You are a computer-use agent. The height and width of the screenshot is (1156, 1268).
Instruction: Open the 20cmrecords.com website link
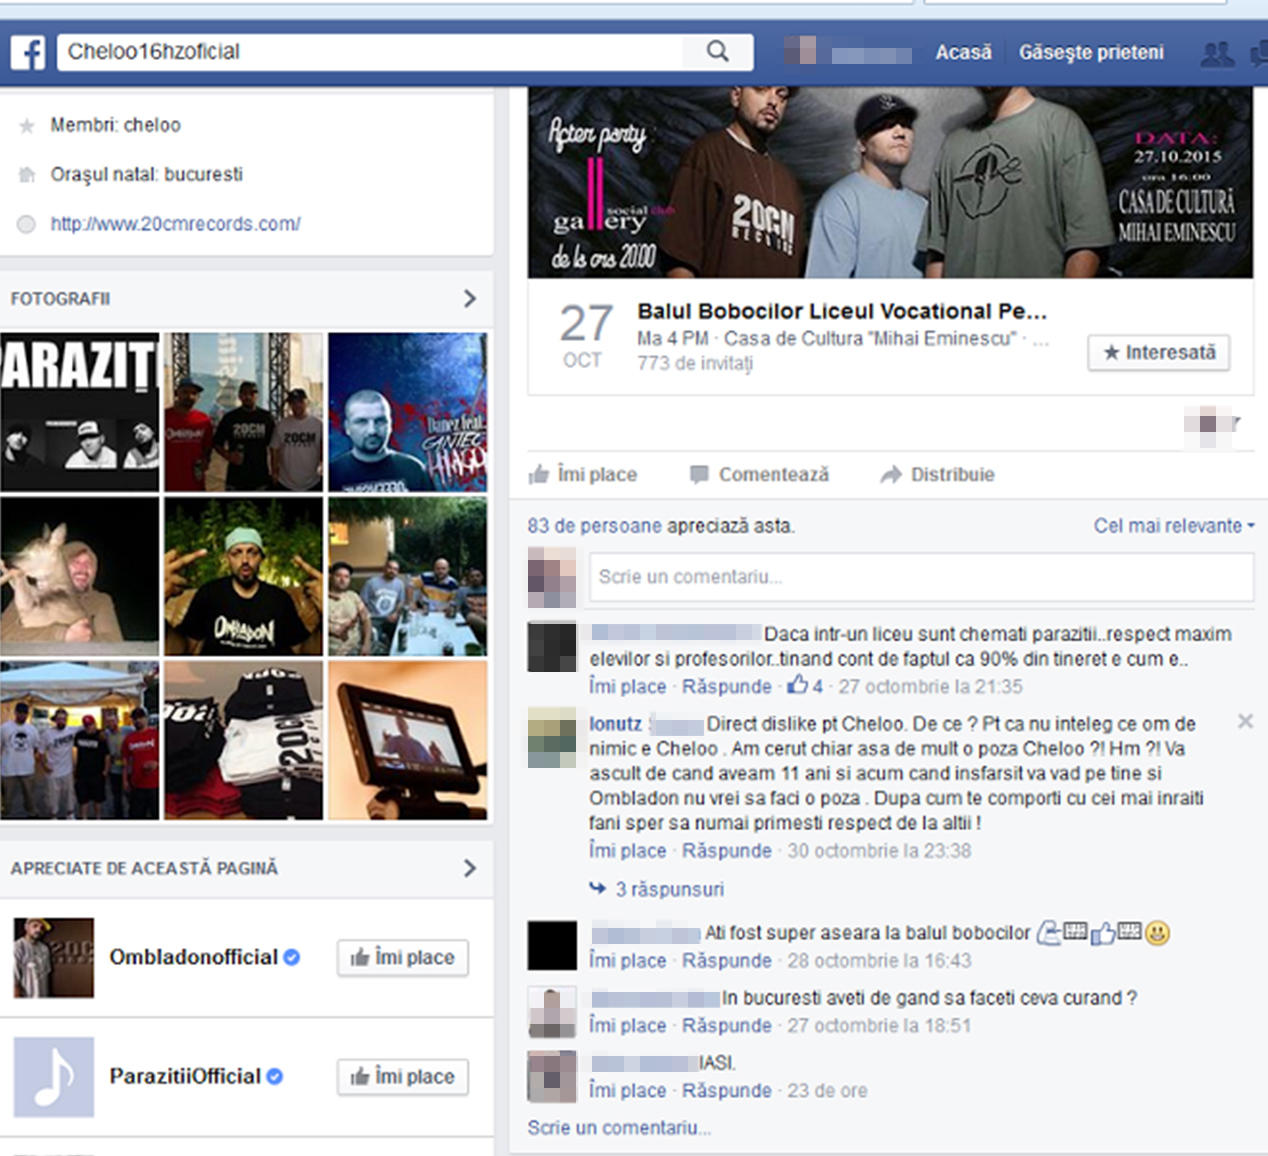tap(175, 224)
